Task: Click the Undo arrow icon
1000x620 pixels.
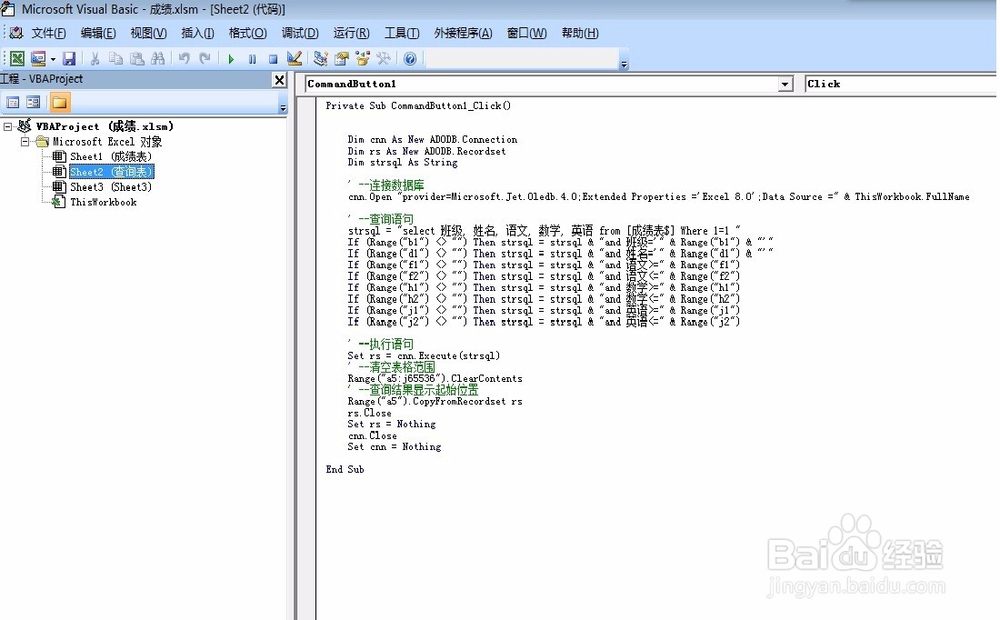Action: point(184,59)
